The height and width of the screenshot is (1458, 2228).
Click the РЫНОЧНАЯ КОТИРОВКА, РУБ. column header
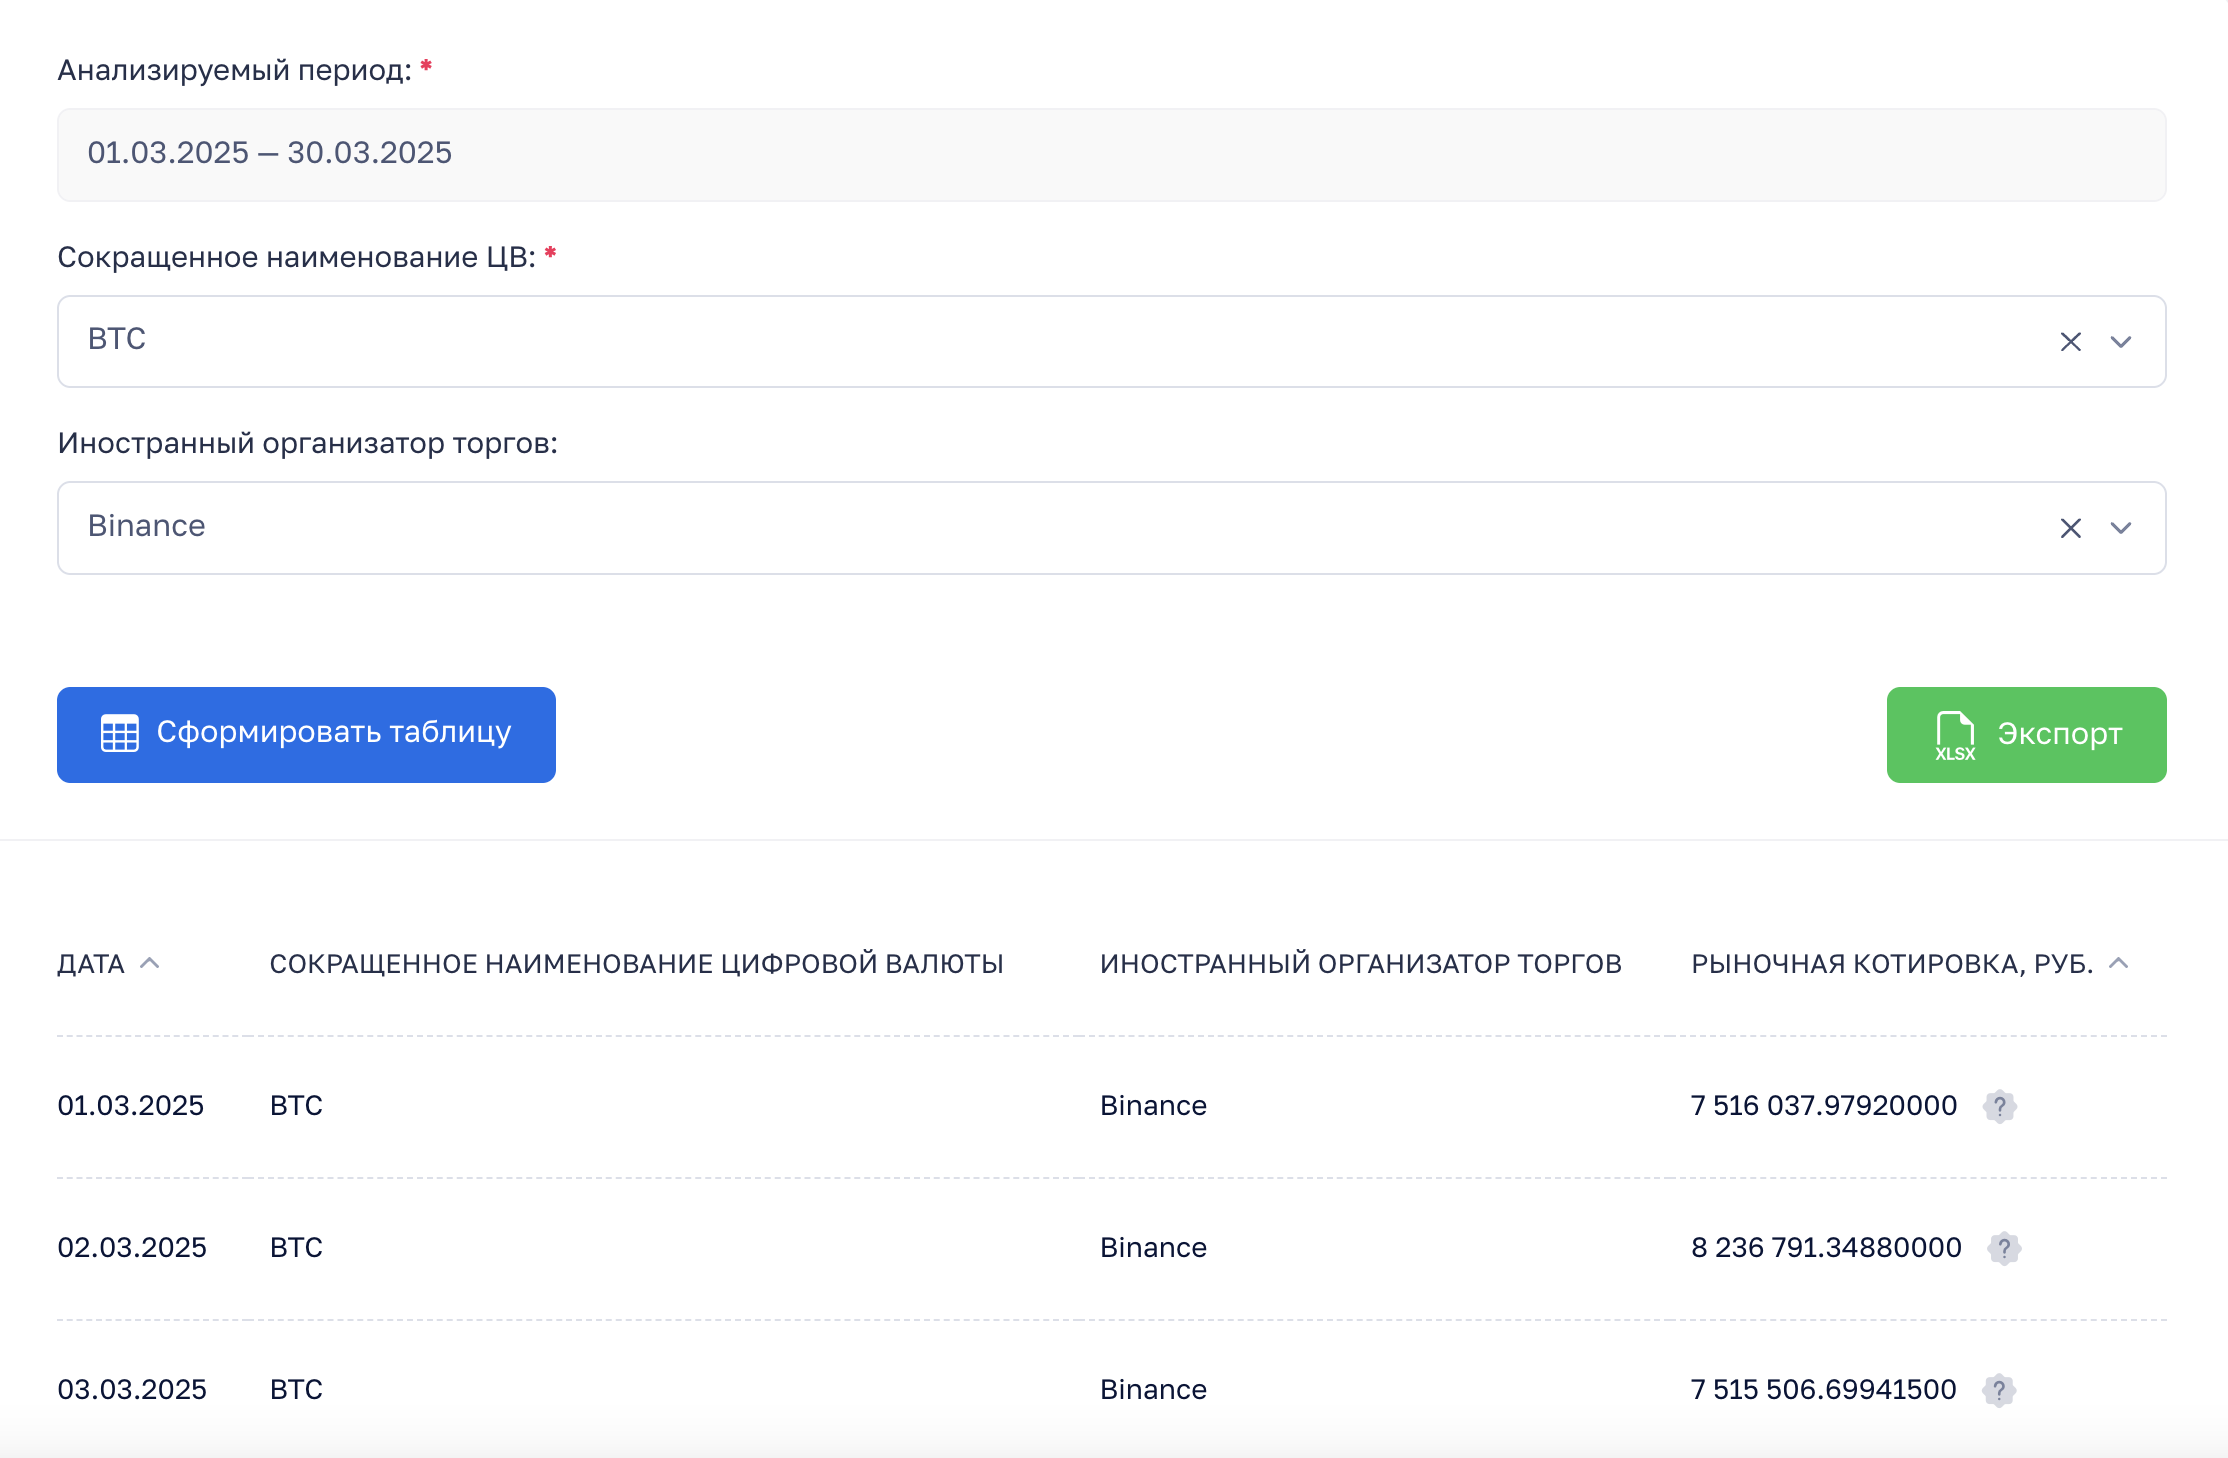pyautogui.click(x=1891, y=964)
